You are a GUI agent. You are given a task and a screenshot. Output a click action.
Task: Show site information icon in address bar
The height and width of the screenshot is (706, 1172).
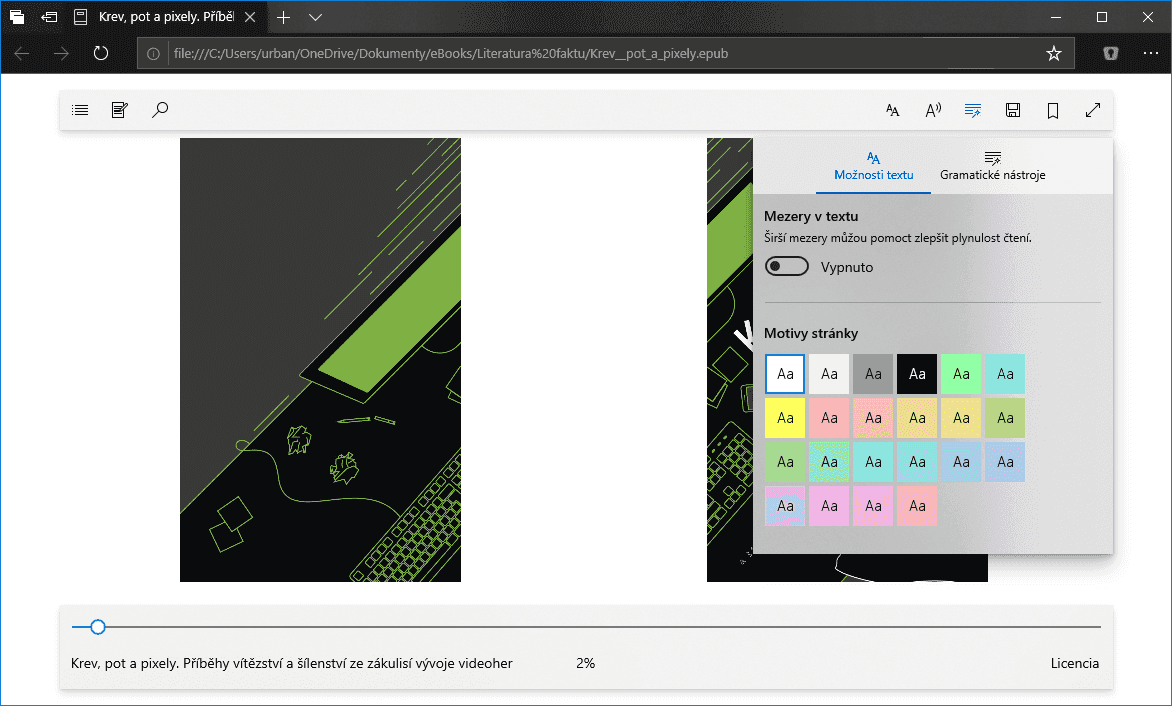(153, 54)
